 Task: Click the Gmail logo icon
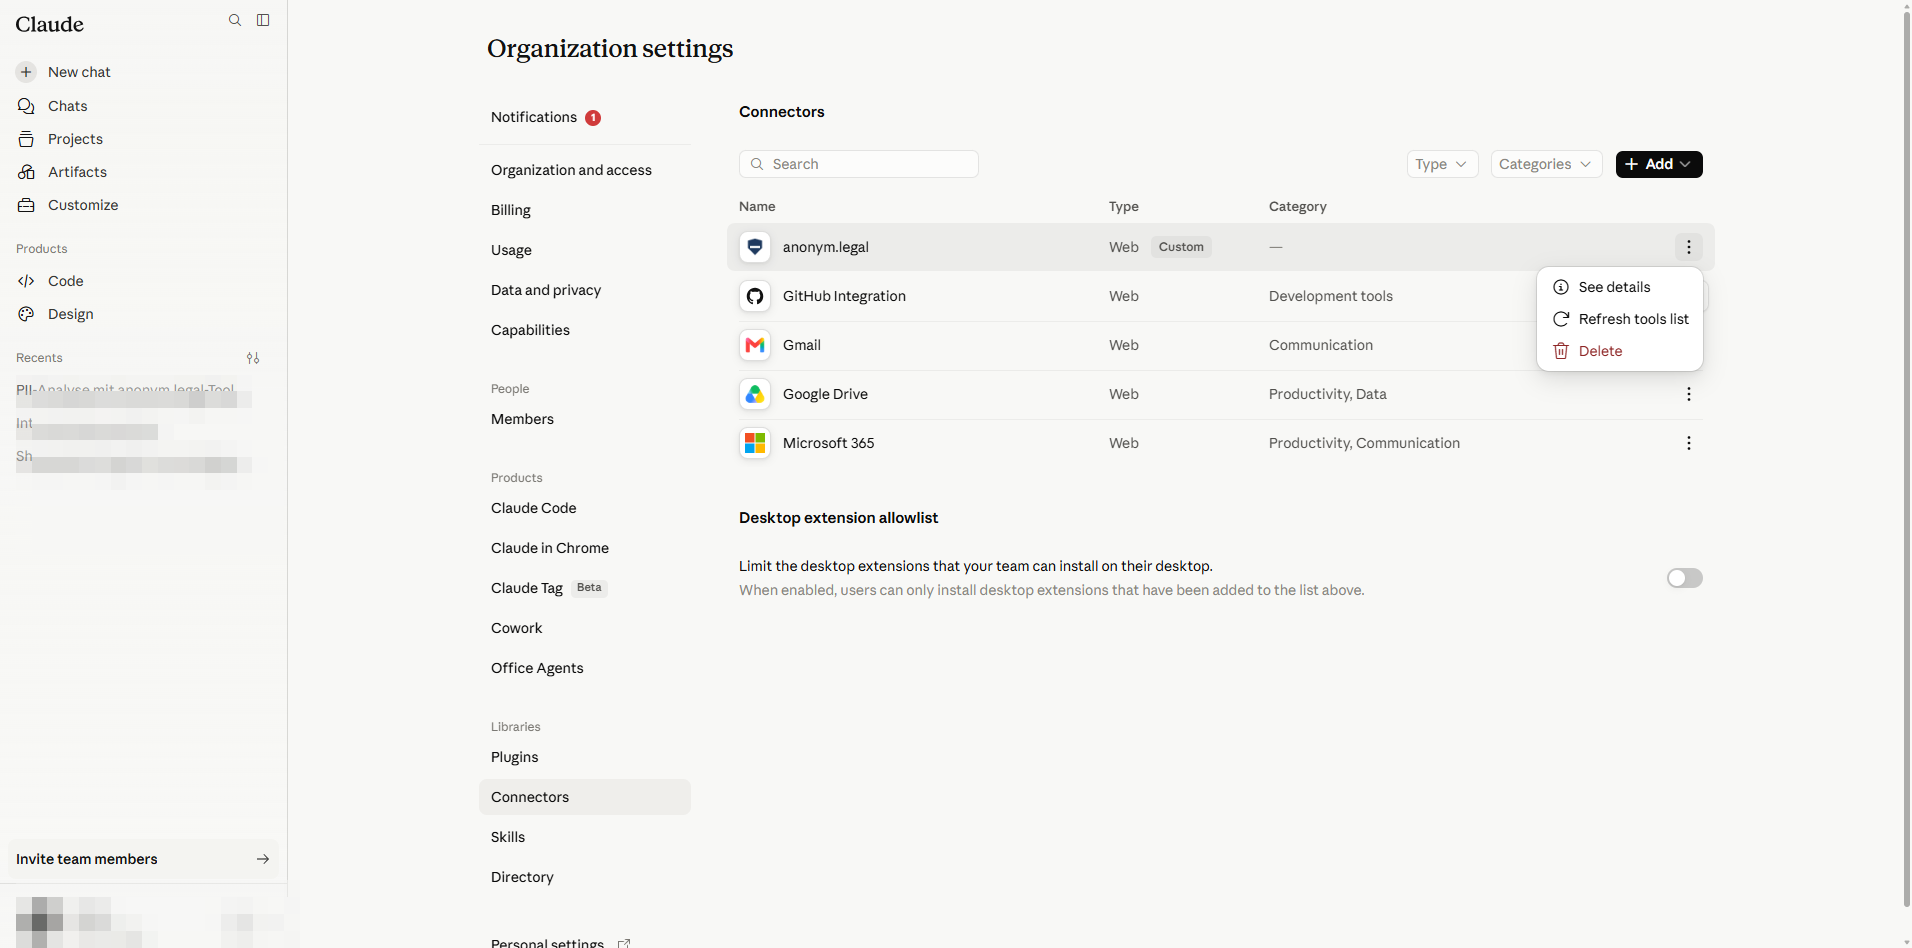click(755, 345)
